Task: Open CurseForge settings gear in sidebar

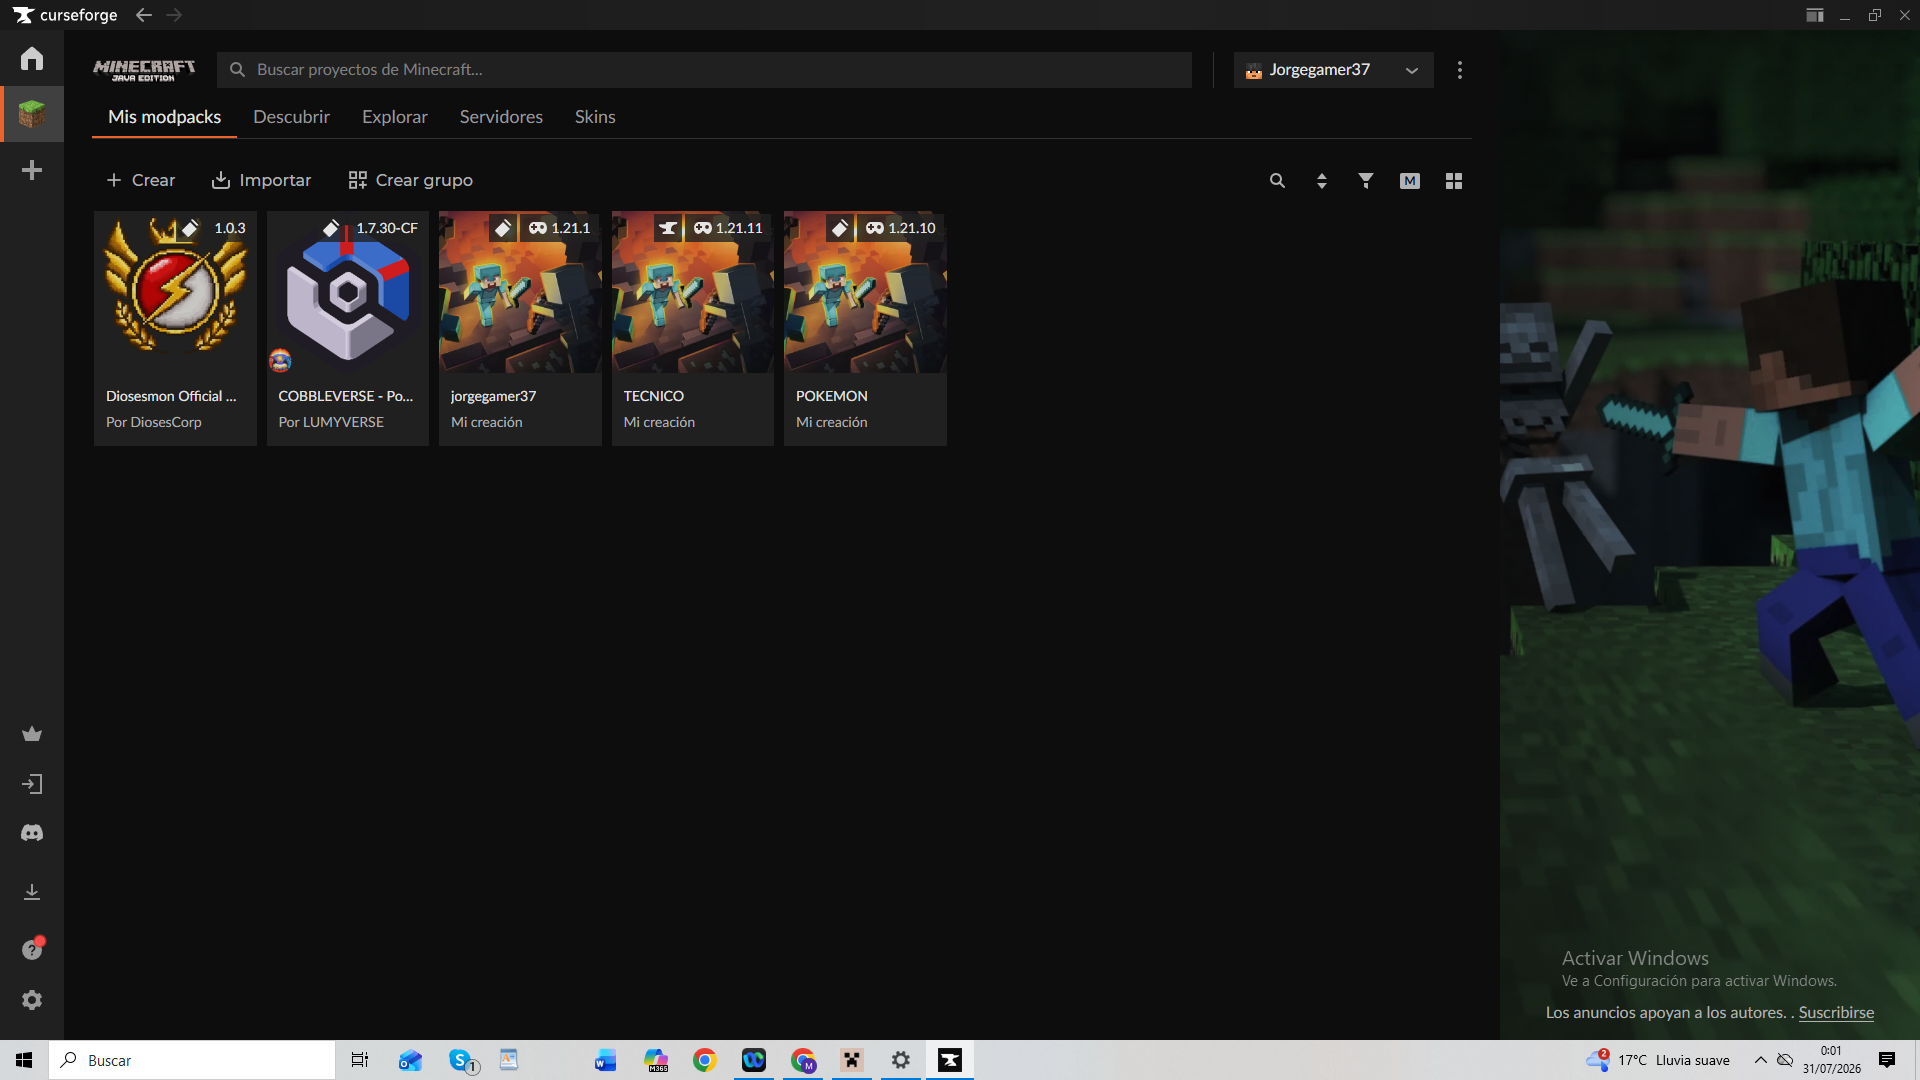Action: 32,1000
